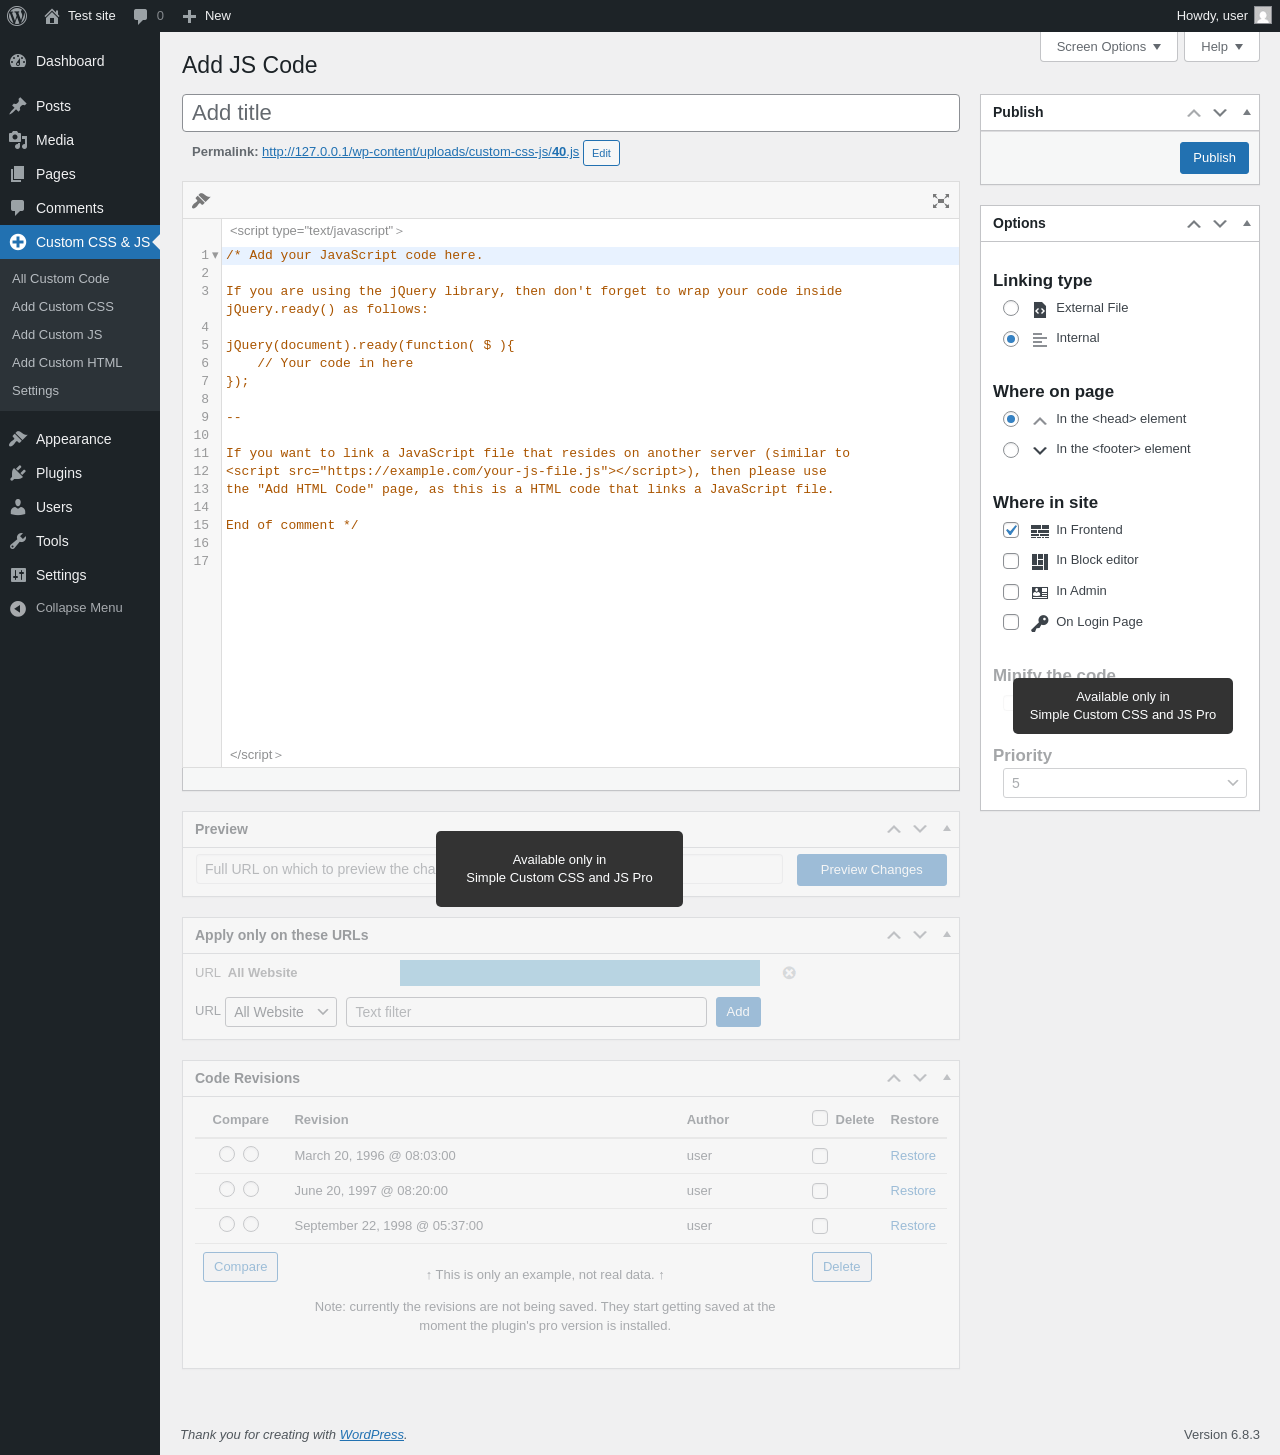Select first compare radio for September 22, 1998
The image size is (1280, 1455).
227,1224
